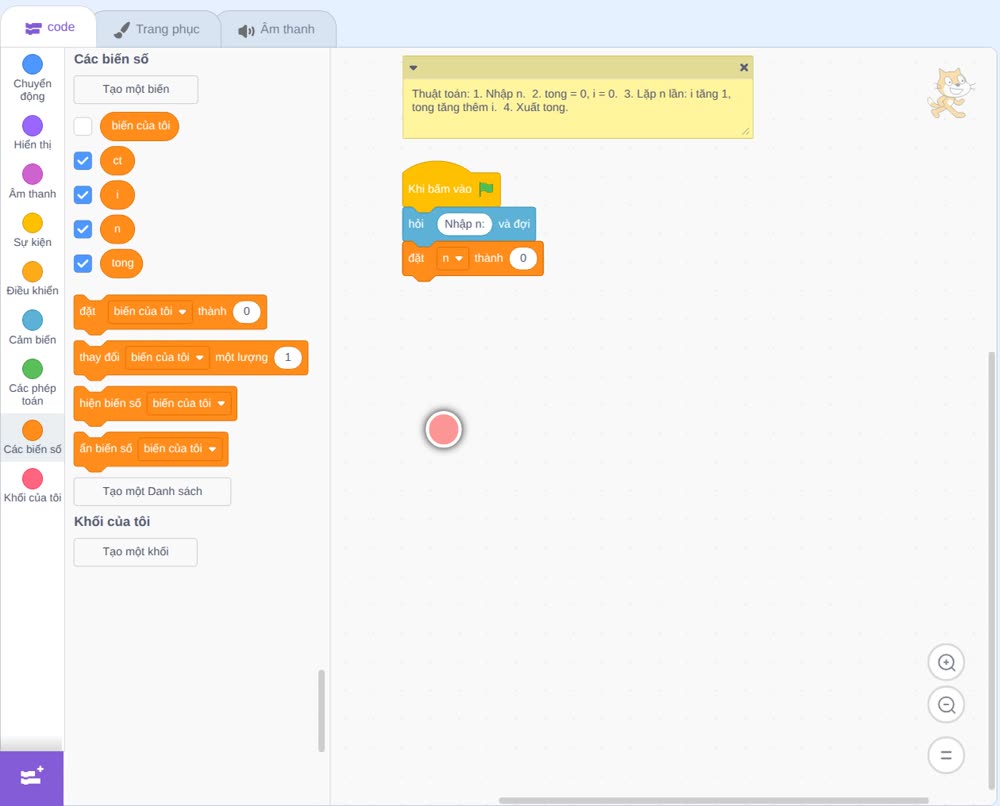Select the Cảm biến category circle
The image size is (1000, 806).
tap(33, 320)
